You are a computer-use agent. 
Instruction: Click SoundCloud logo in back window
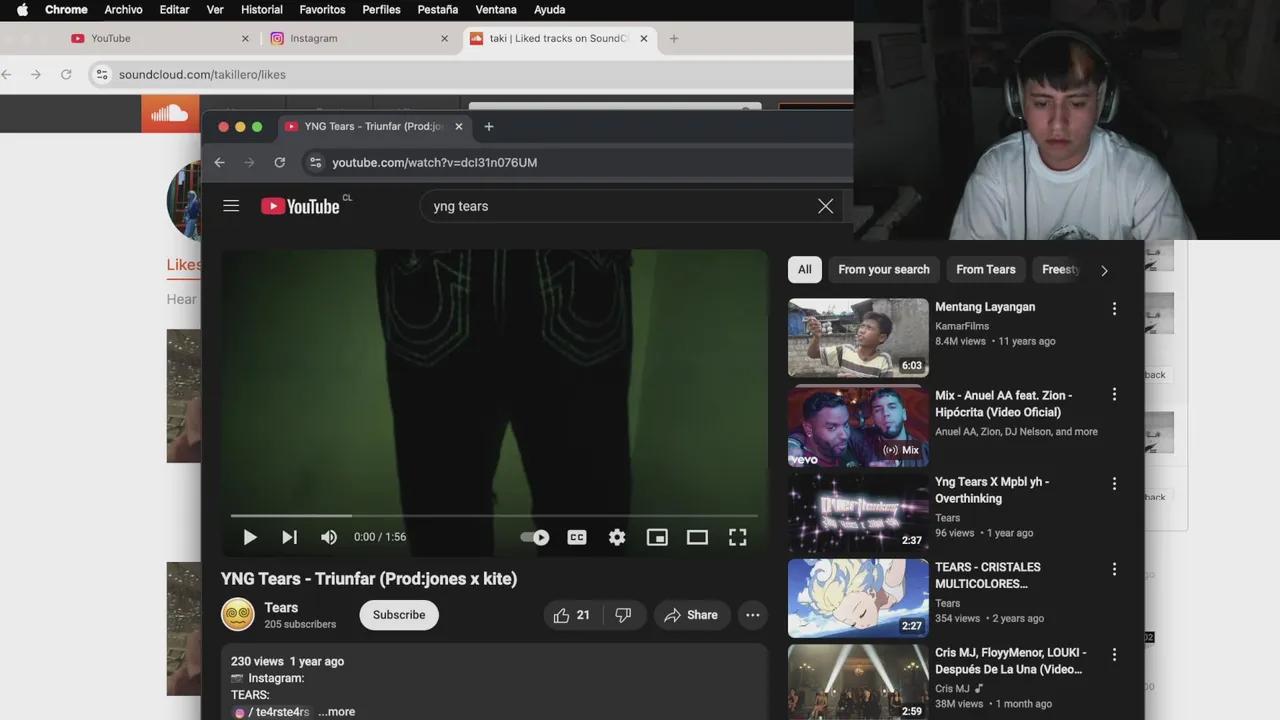(170, 113)
